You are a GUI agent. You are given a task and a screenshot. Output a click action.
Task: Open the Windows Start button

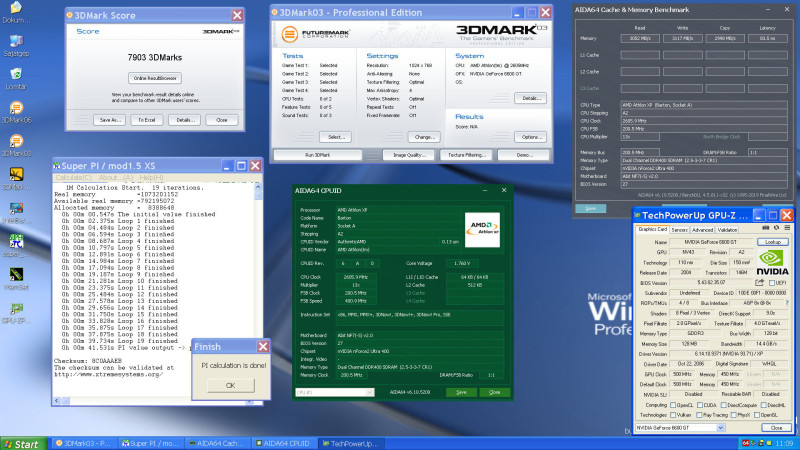[x=22, y=444]
